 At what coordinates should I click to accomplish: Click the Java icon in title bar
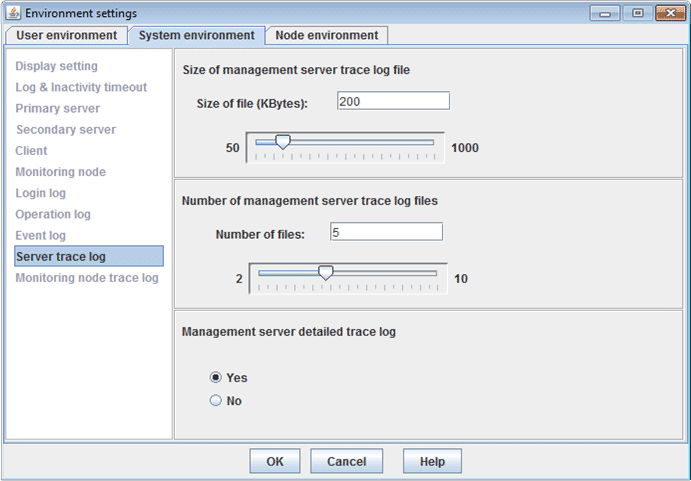click(x=13, y=13)
